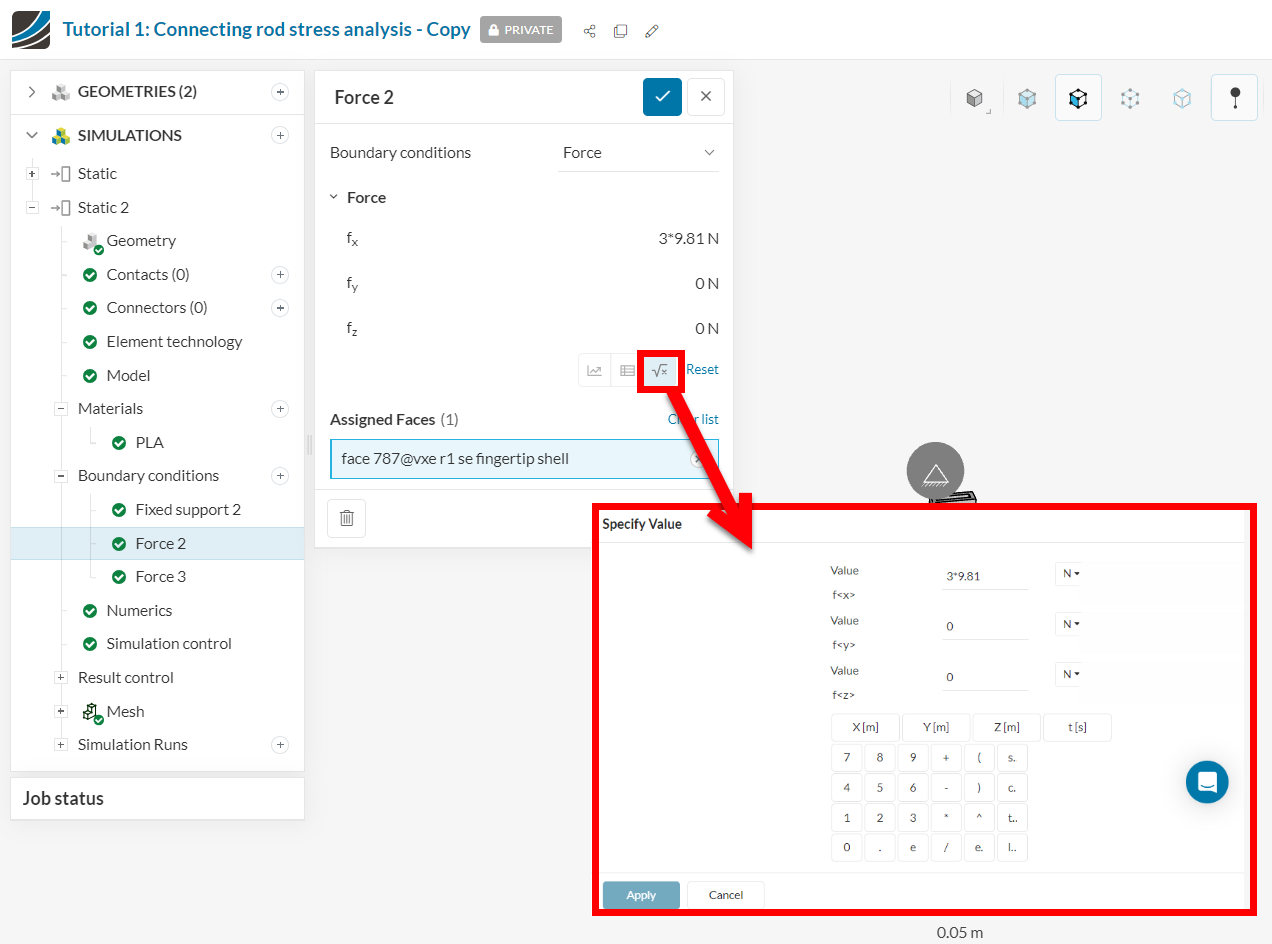Click the Reset link
The height and width of the screenshot is (944, 1272).
click(x=702, y=369)
